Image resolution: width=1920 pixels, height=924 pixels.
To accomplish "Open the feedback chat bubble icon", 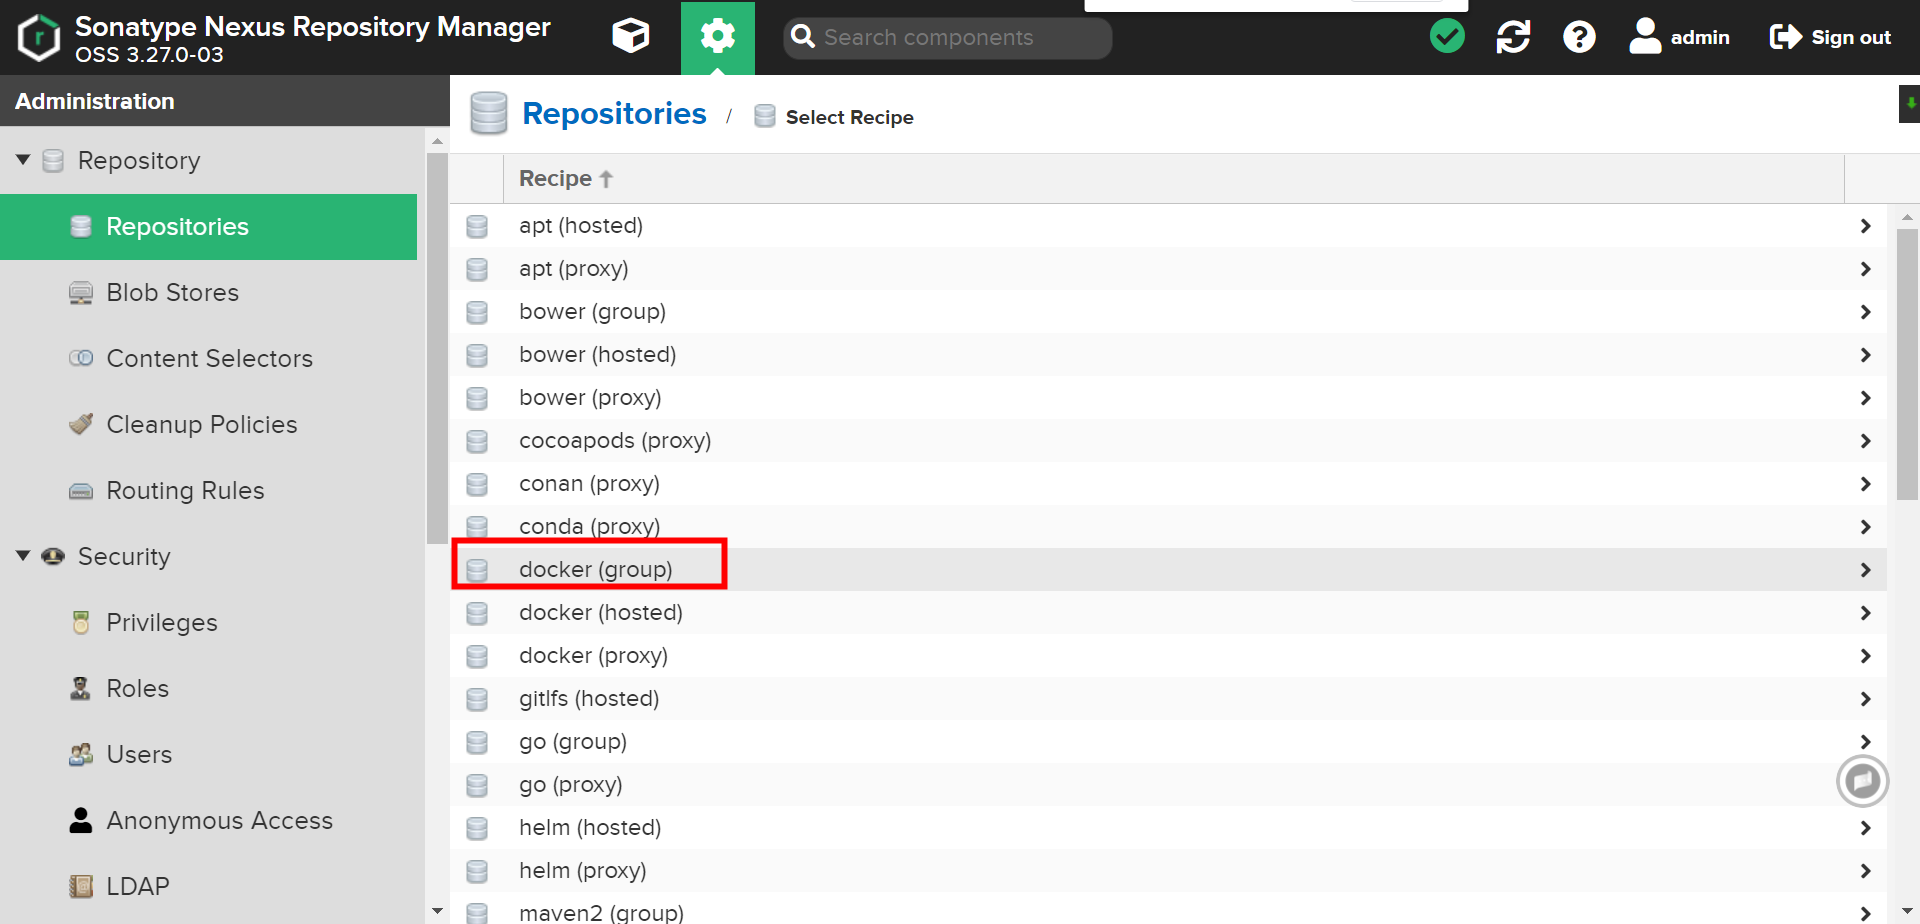I will 1862,780.
